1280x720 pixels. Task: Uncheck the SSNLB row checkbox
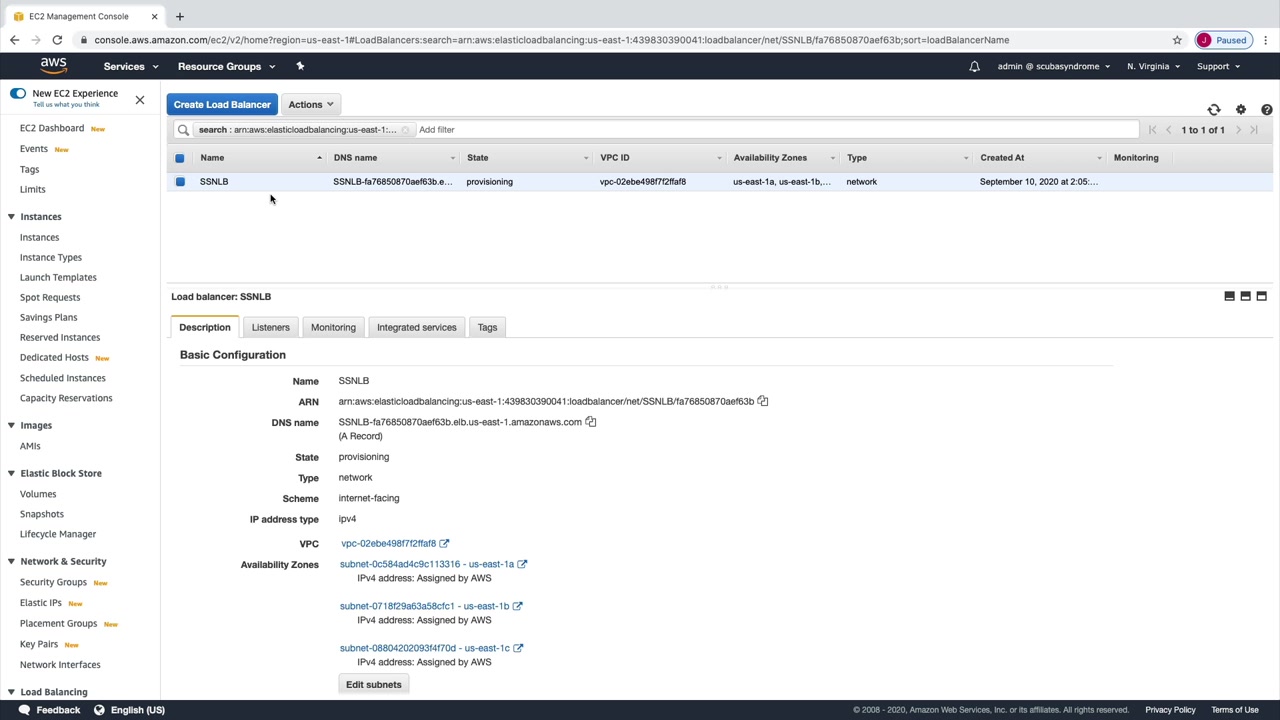point(180,182)
